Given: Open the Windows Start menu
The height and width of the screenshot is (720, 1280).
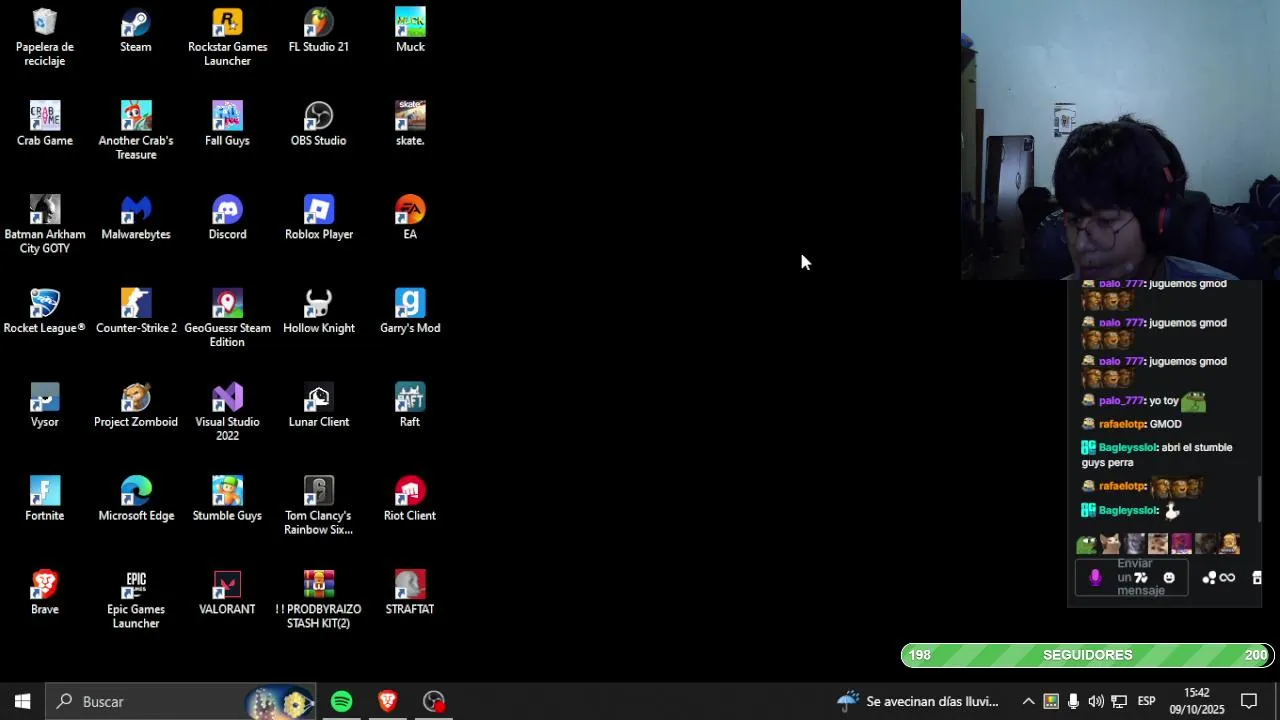Looking at the screenshot, I should pos(22,701).
